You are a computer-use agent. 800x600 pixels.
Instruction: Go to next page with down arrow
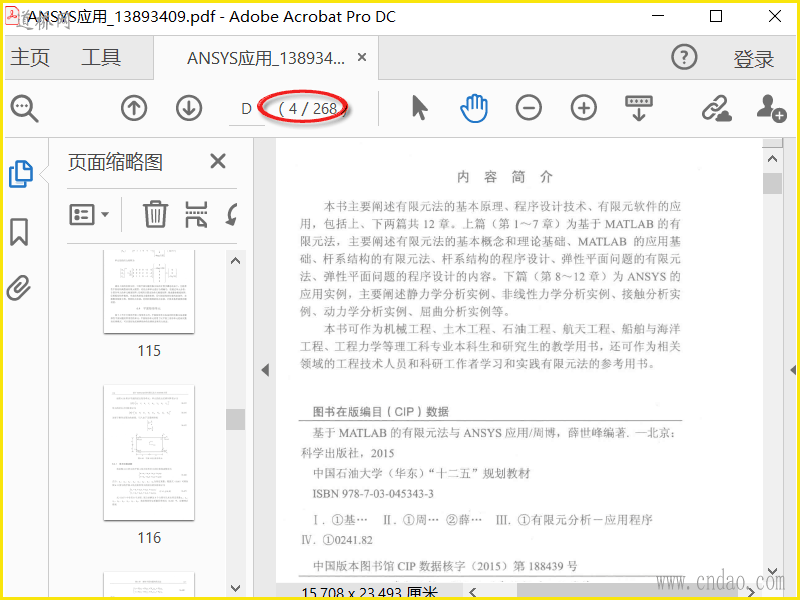pos(189,108)
